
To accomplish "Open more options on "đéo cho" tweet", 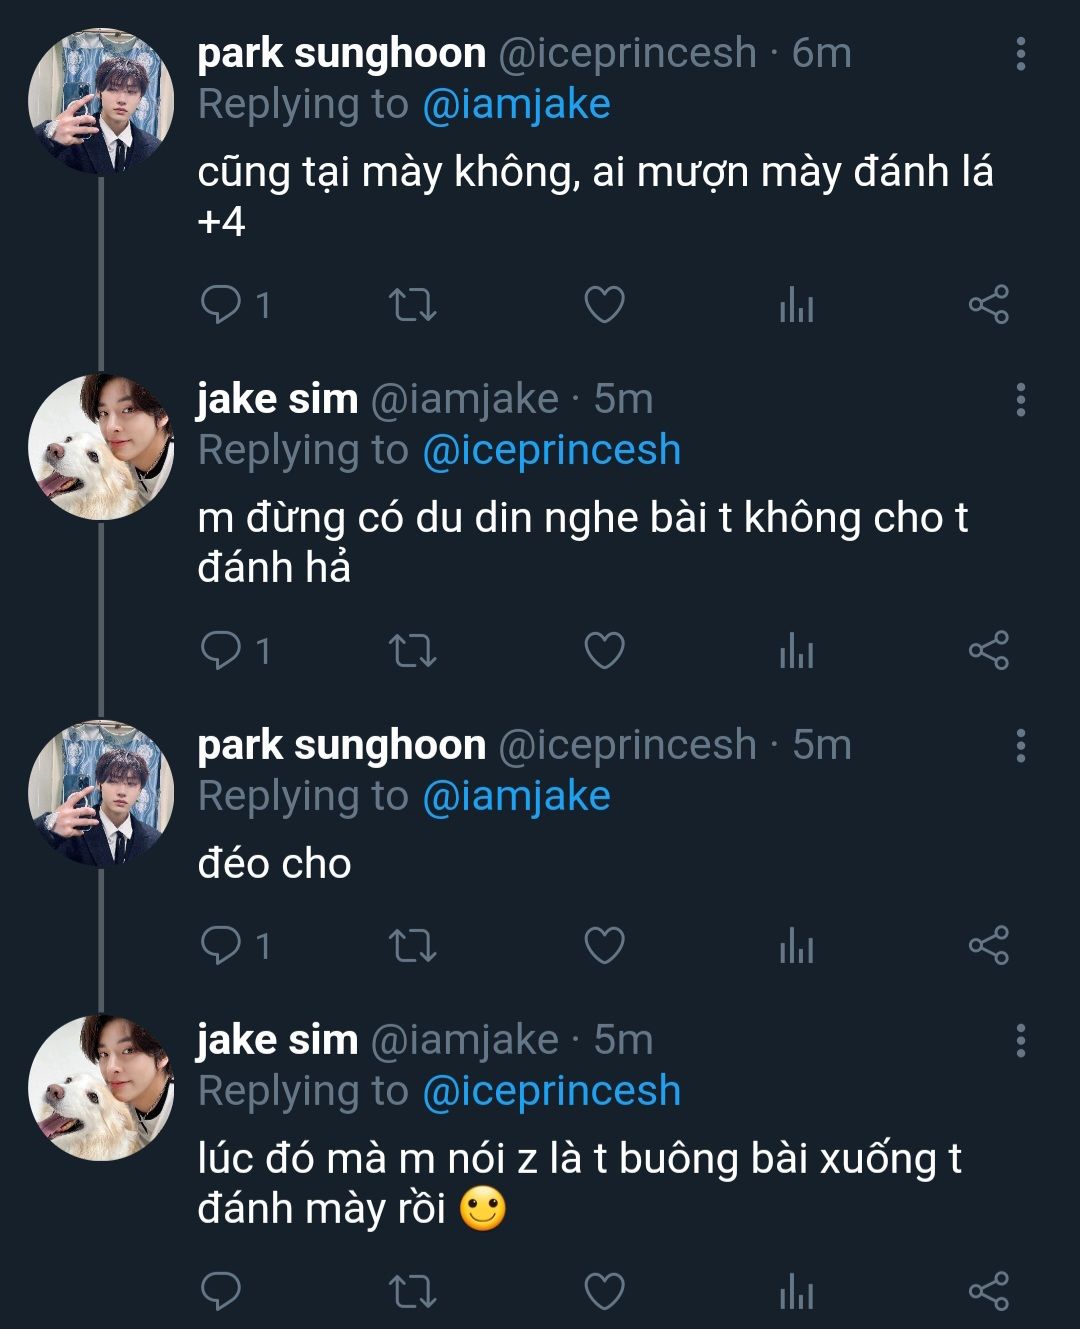I will 1020,746.
